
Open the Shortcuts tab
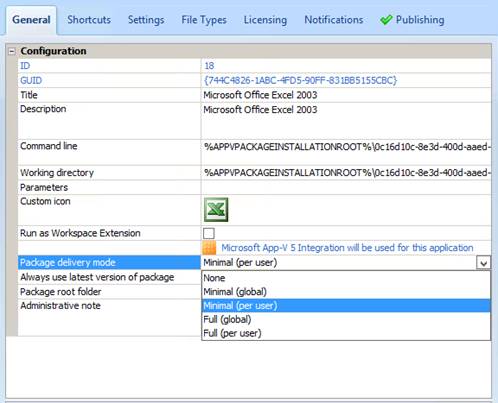pyautogui.click(x=89, y=20)
